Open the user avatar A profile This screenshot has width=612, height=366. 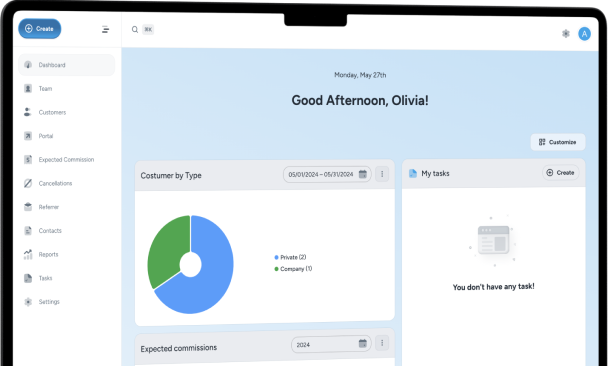tap(584, 34)
